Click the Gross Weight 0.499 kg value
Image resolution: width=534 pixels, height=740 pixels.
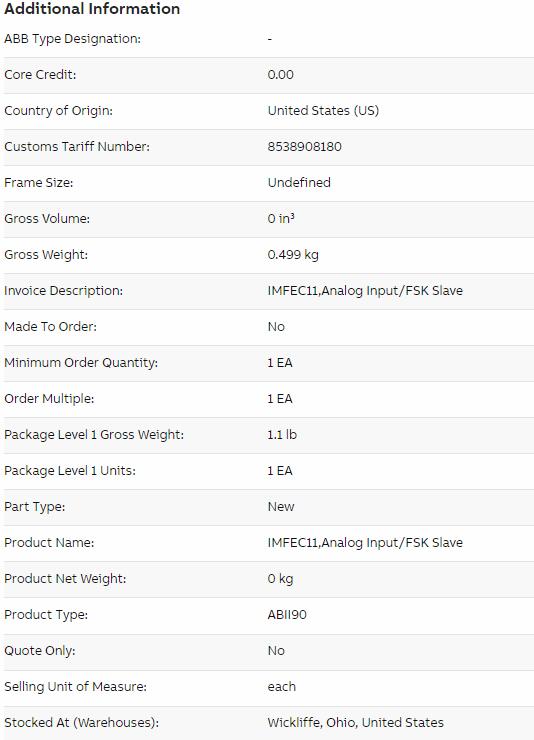click(293, 255)
